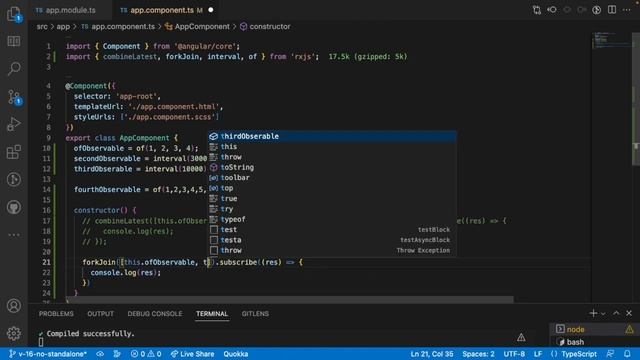Pick the 'testa' testAsyncBlock snippet

coord(332,240)
